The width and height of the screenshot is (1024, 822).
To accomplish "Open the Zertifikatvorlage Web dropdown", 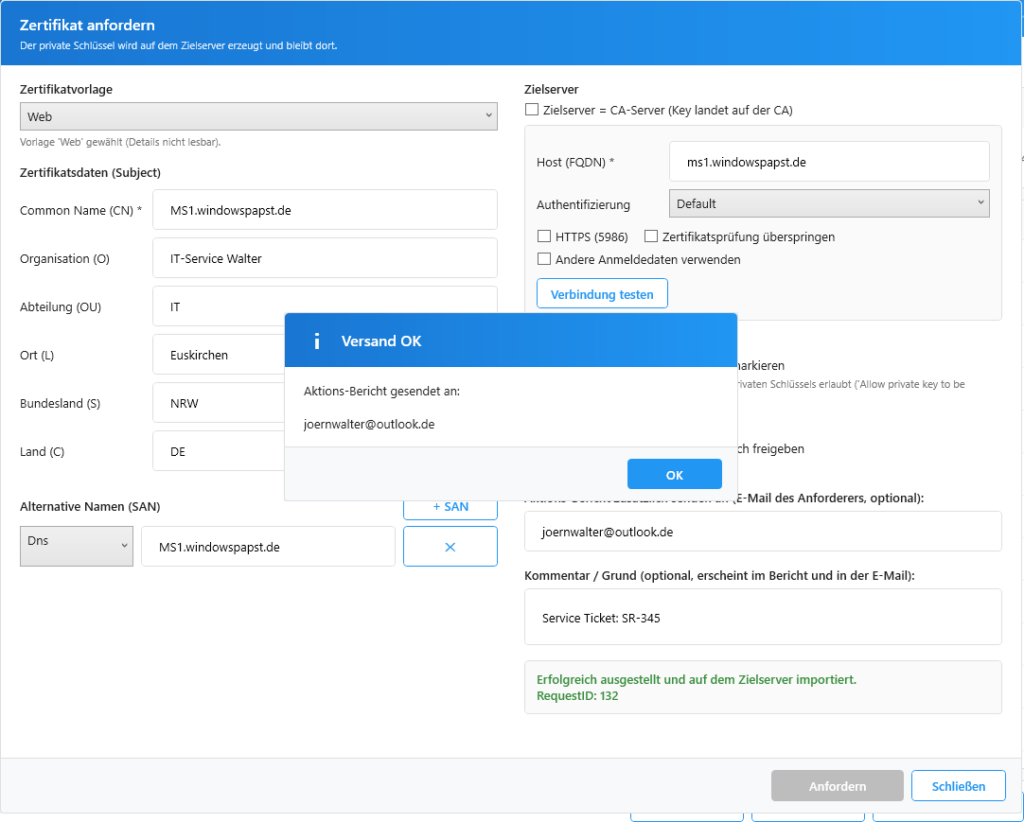I will pyautogui.click(x=259, y=116).
